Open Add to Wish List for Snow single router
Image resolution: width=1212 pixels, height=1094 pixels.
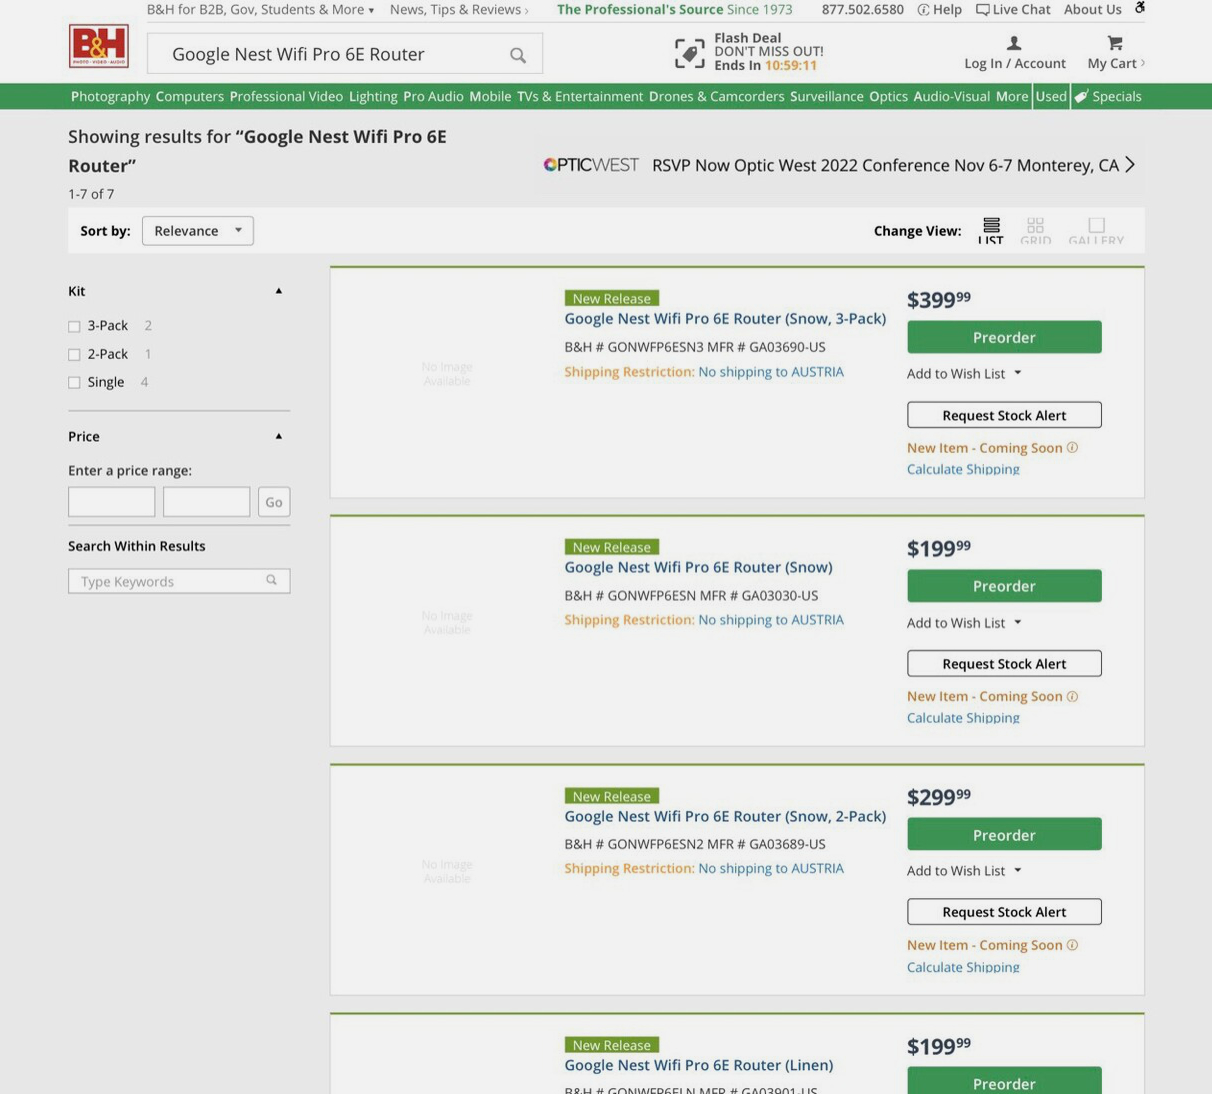click(x=964, y=623)
